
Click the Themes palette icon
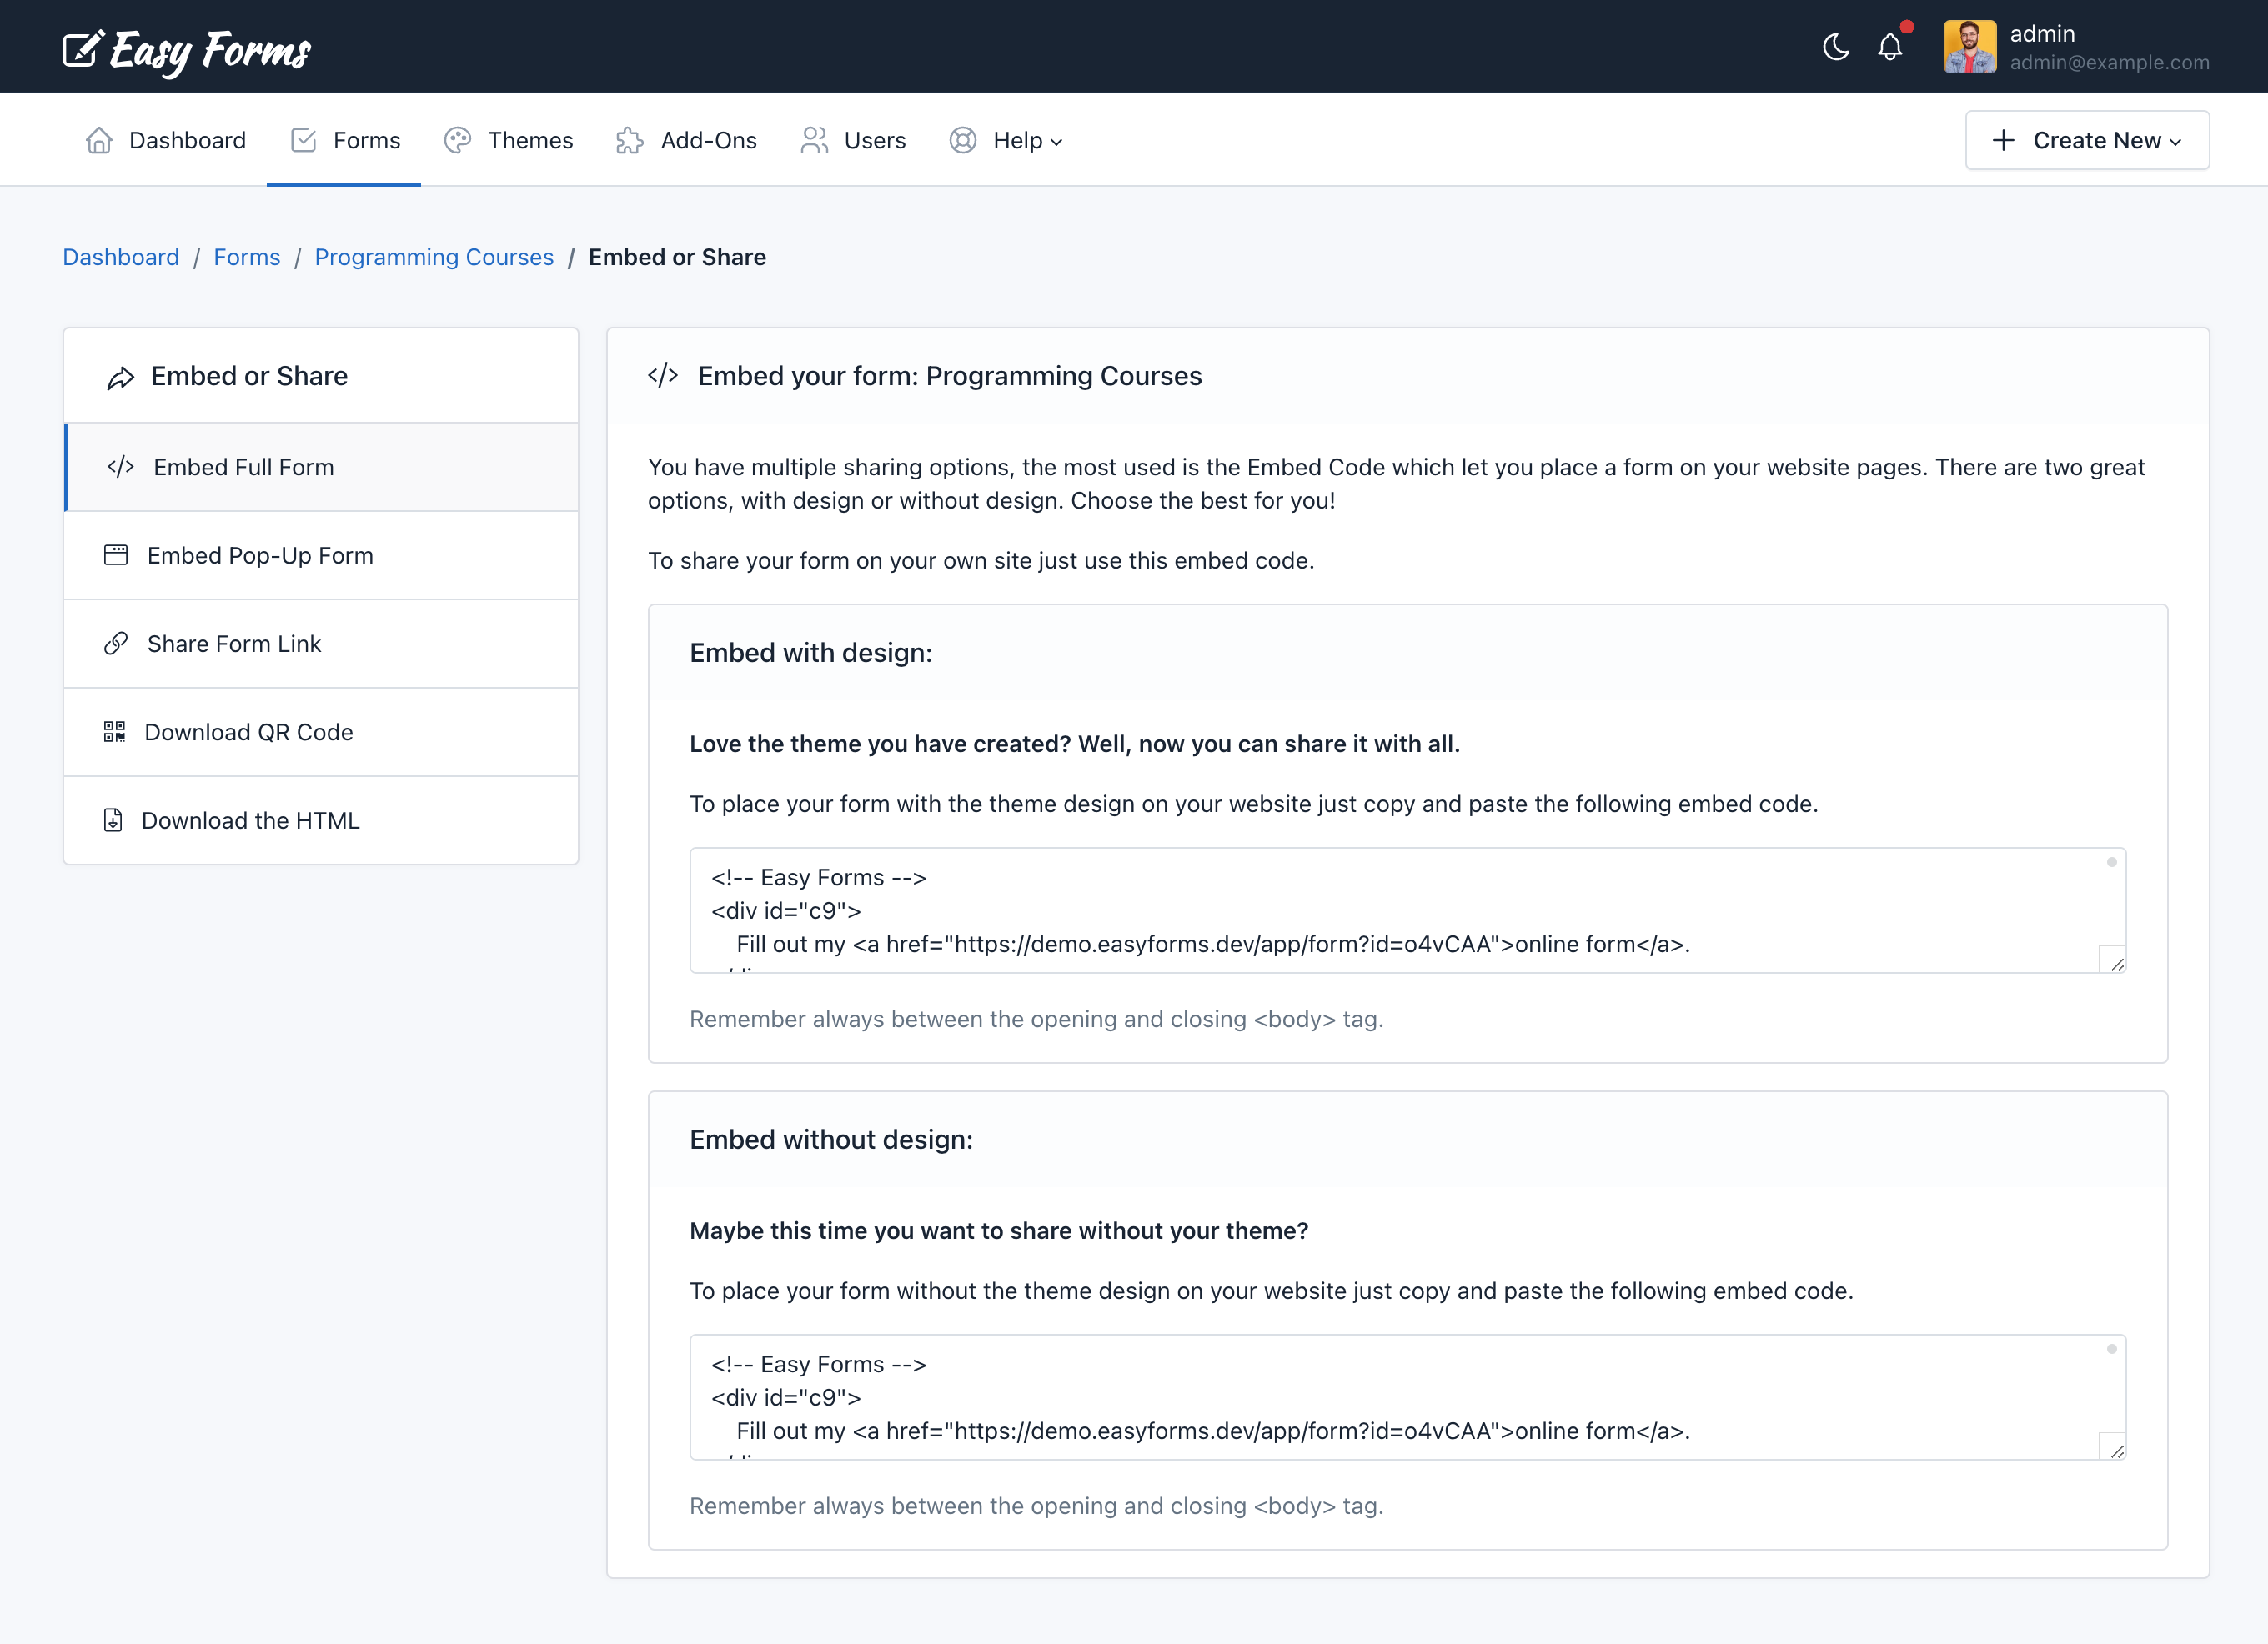click(x=457, y=141)
